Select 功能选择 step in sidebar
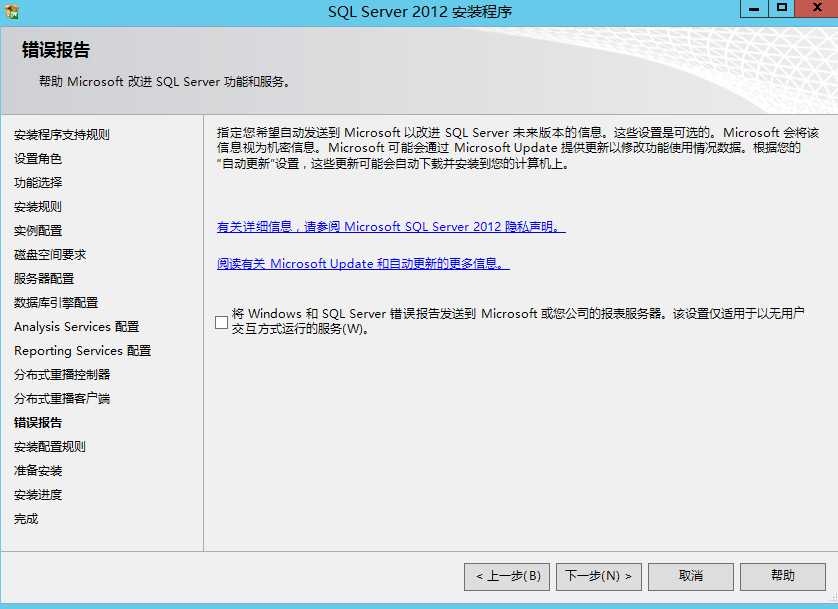The width and height of the screenshot is (838, 609). tap(38, 183)
